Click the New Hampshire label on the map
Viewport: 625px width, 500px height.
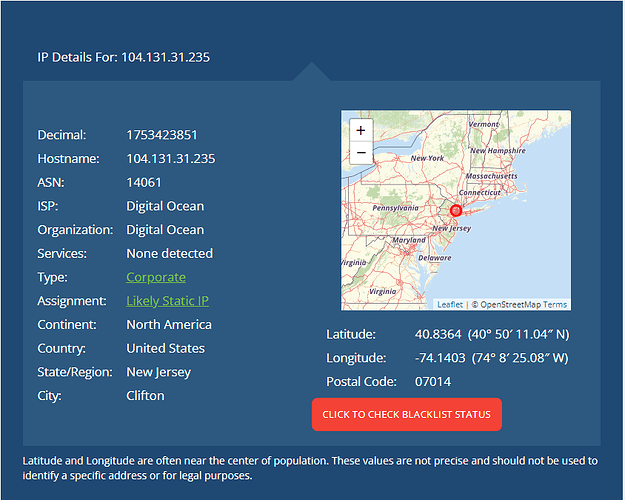click(x=498, y=151)
